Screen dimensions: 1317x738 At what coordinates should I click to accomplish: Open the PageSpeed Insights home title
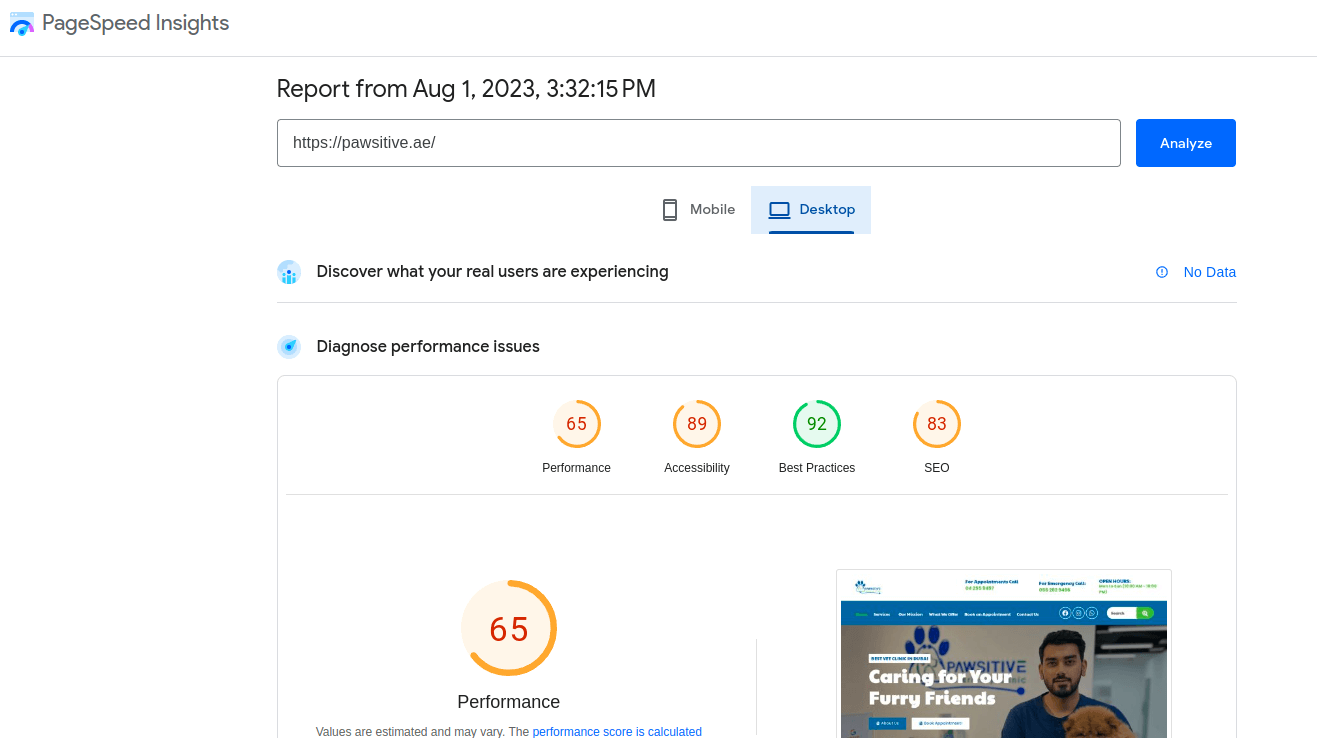pos(135,23)
